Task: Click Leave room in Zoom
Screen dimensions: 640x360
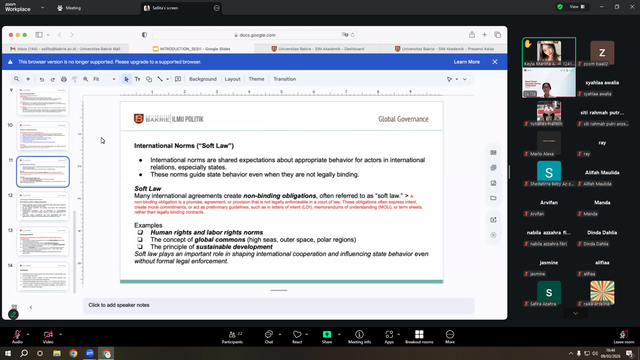Action: (x=624, y=337)
